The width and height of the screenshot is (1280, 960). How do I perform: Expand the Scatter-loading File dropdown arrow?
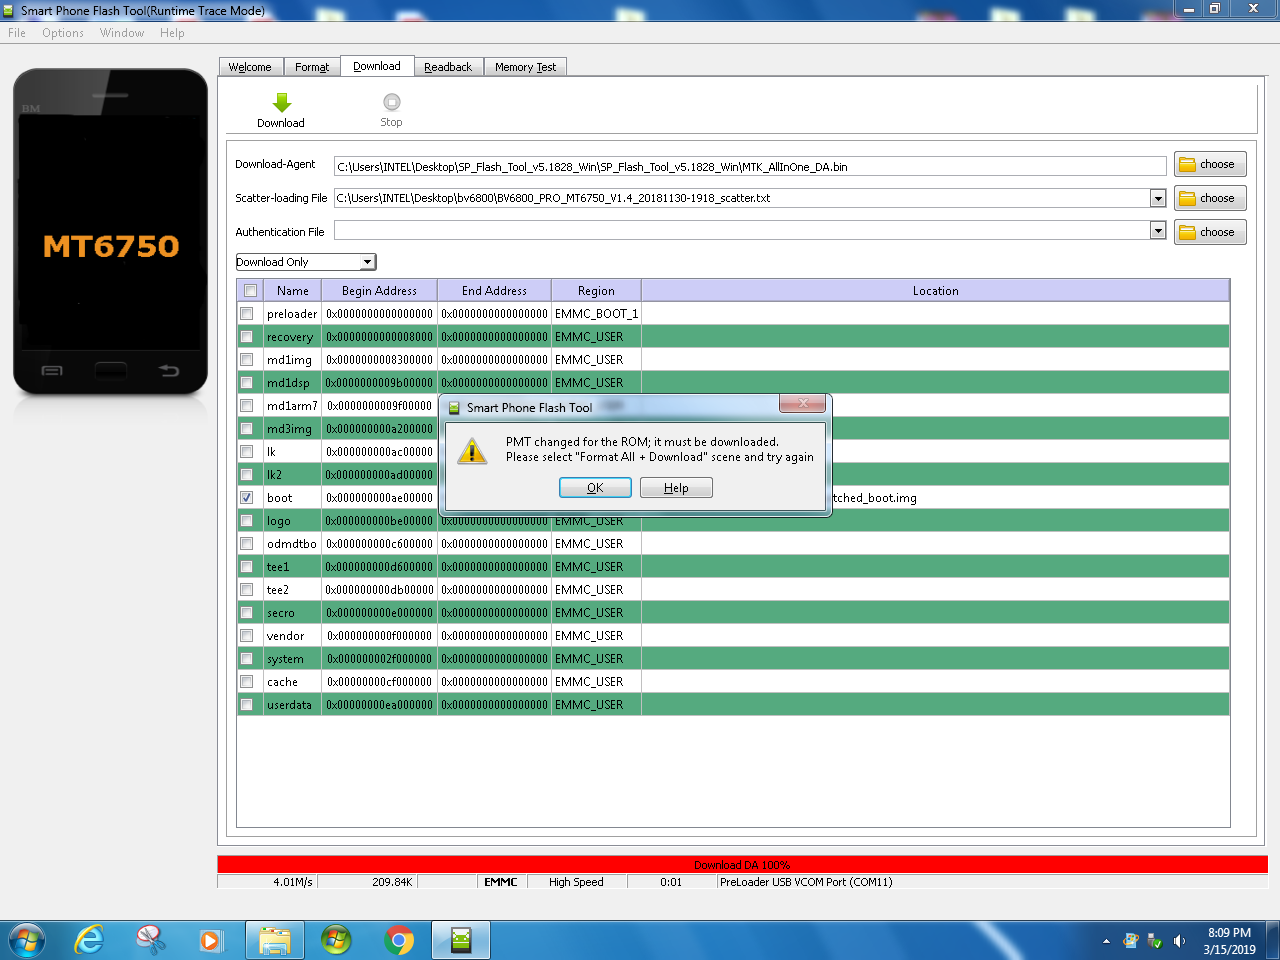pyautogui.click(x=1158, y=198)
